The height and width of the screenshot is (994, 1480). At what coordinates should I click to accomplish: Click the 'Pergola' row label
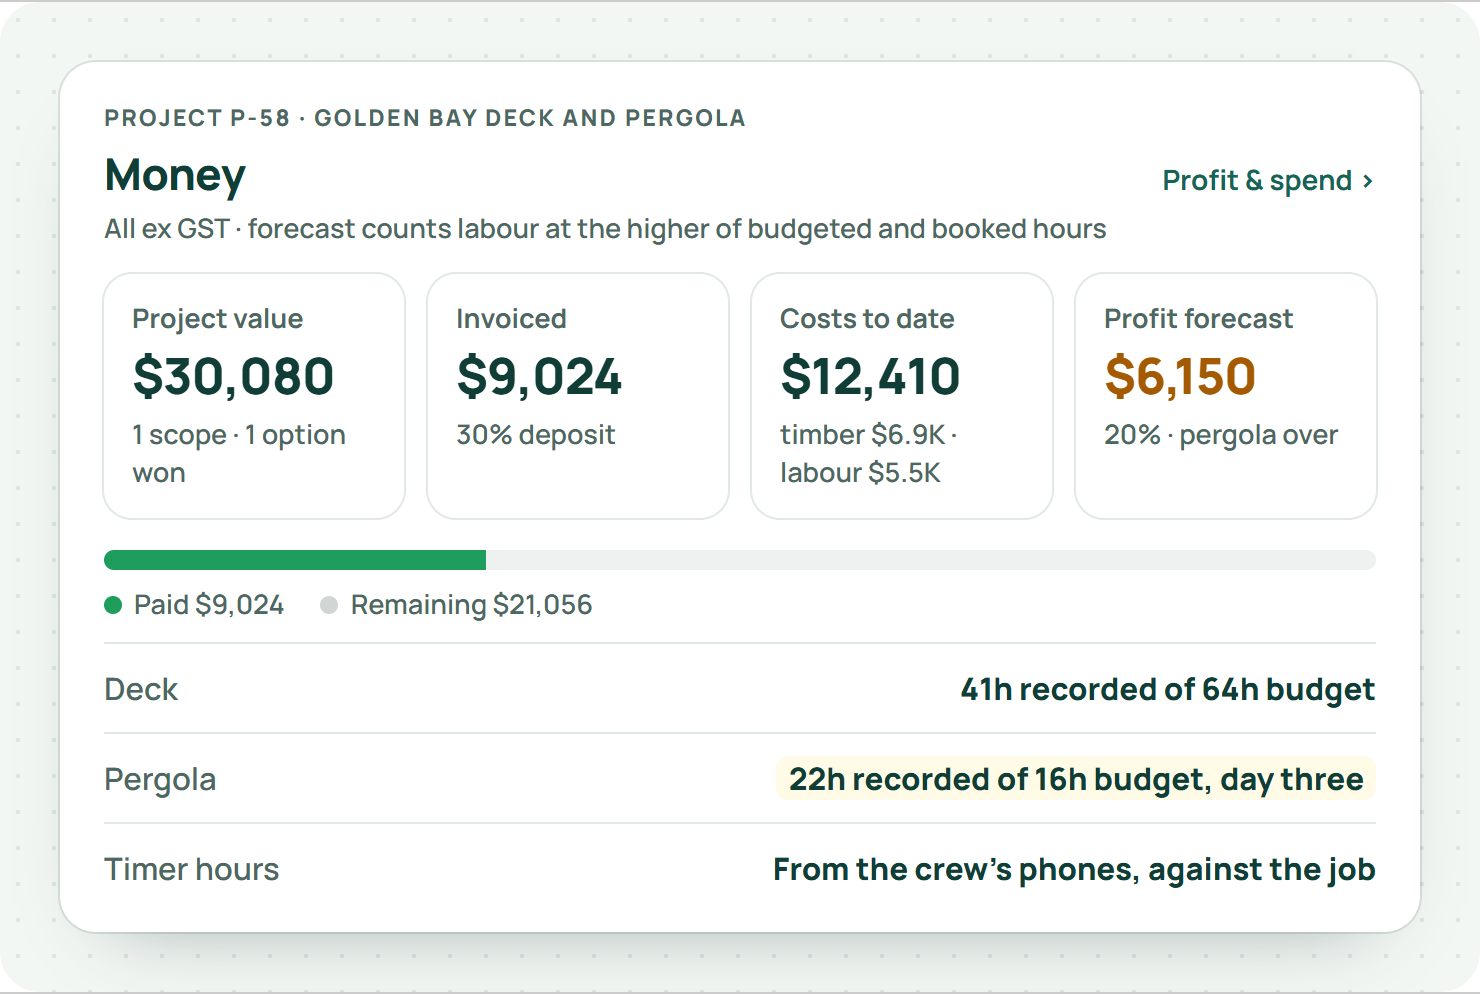click(160, 779)
